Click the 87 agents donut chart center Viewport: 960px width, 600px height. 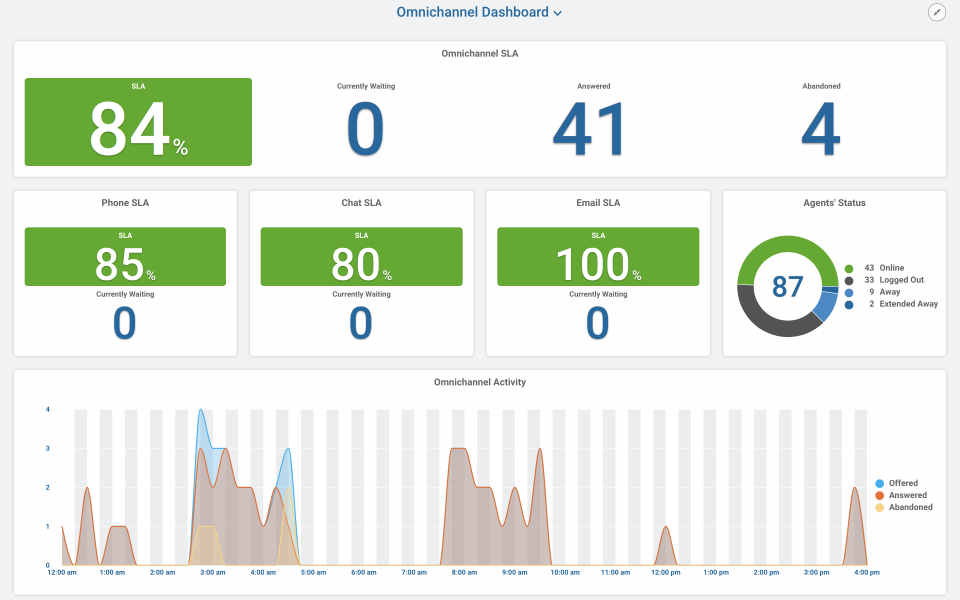(x=788, y=287)
